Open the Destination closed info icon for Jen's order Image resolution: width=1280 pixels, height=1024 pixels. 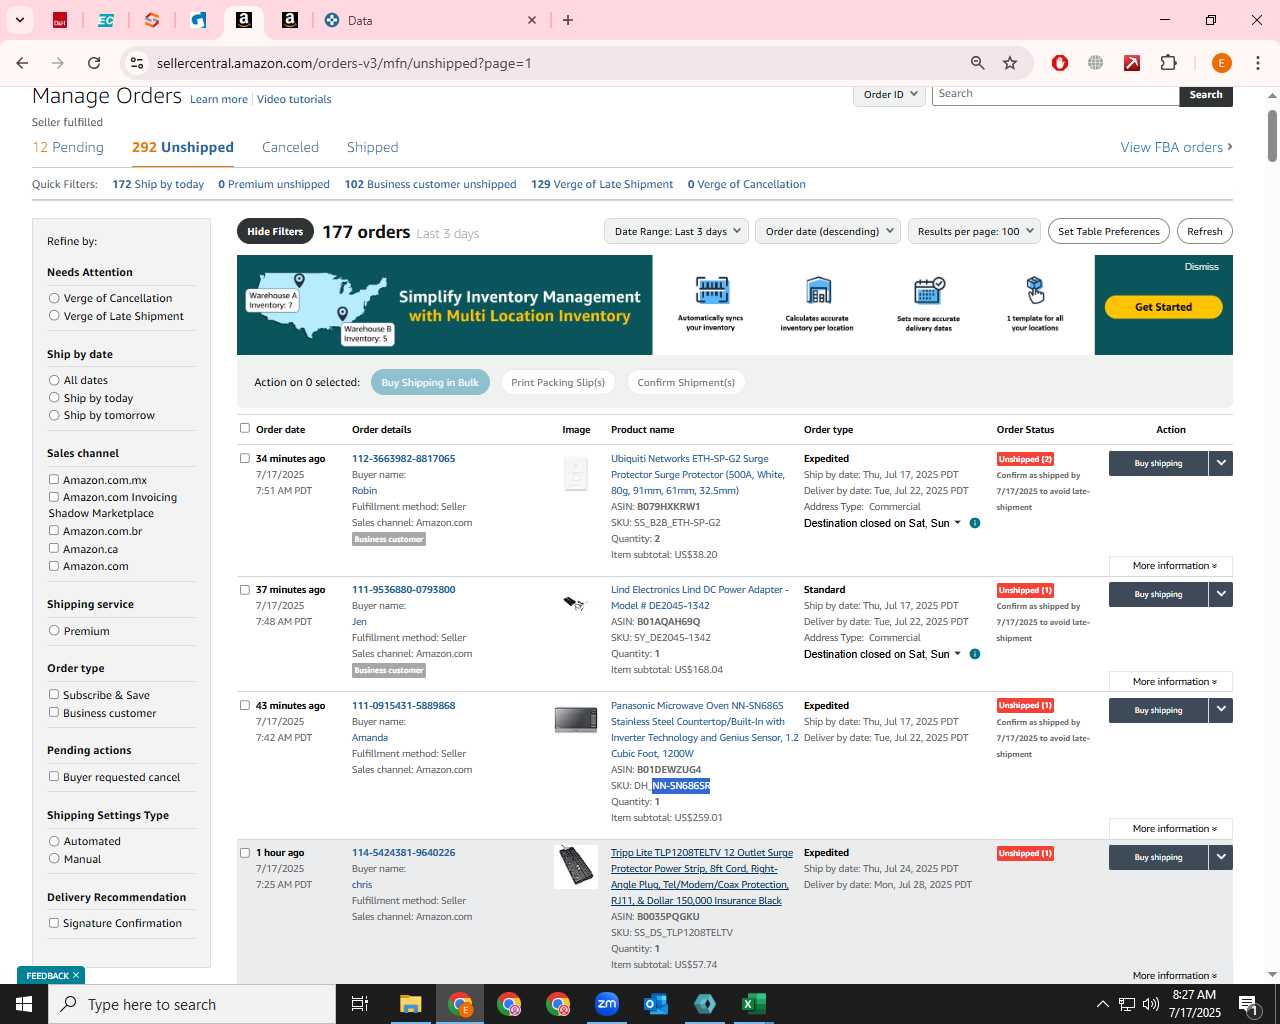(x=975, y=654)
